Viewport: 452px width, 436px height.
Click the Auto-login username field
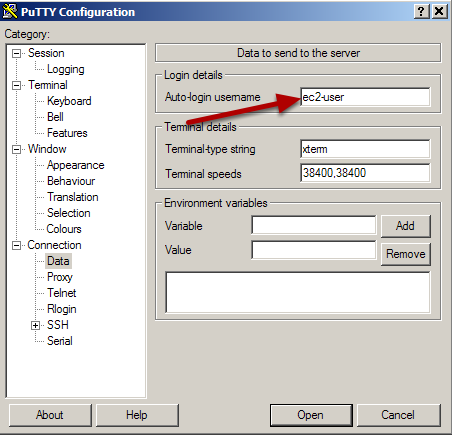pos(365,97)
